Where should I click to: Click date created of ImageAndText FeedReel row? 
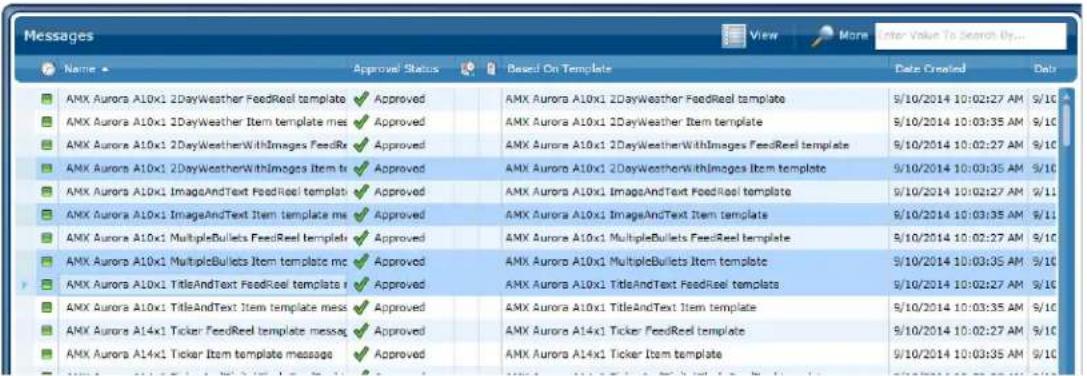(x=959, y=191)
